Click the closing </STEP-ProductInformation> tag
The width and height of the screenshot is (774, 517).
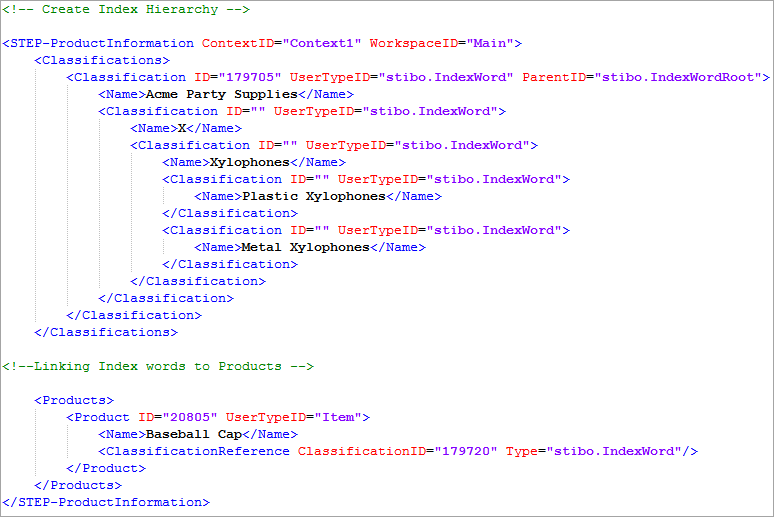(106, 502)
